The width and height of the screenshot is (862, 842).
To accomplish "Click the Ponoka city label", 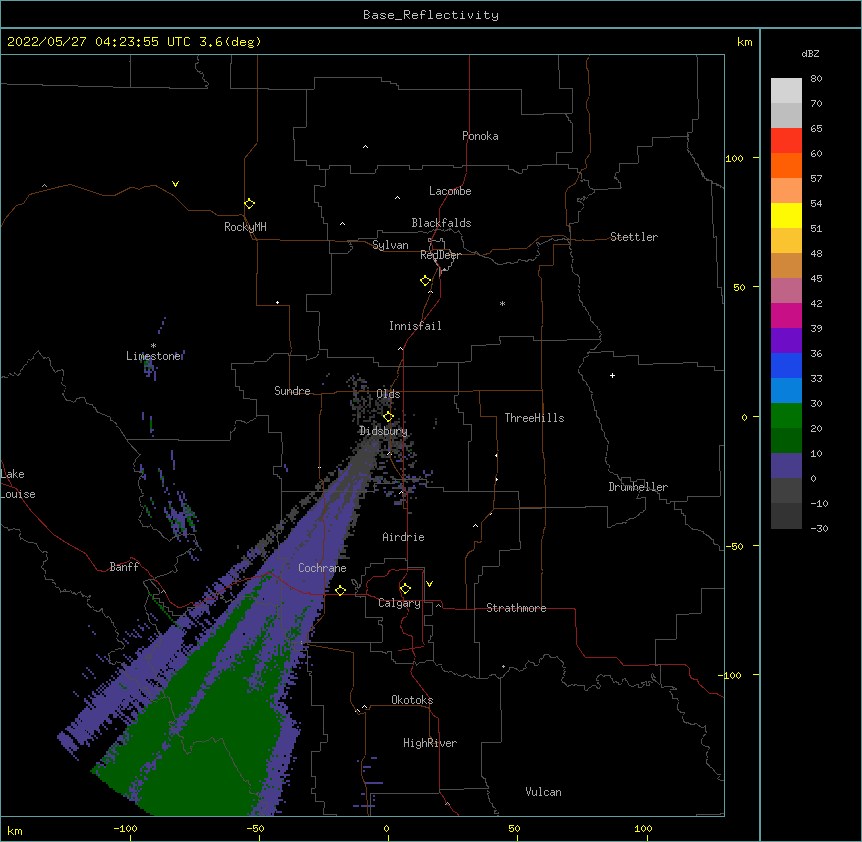I will tap(480, 136).
